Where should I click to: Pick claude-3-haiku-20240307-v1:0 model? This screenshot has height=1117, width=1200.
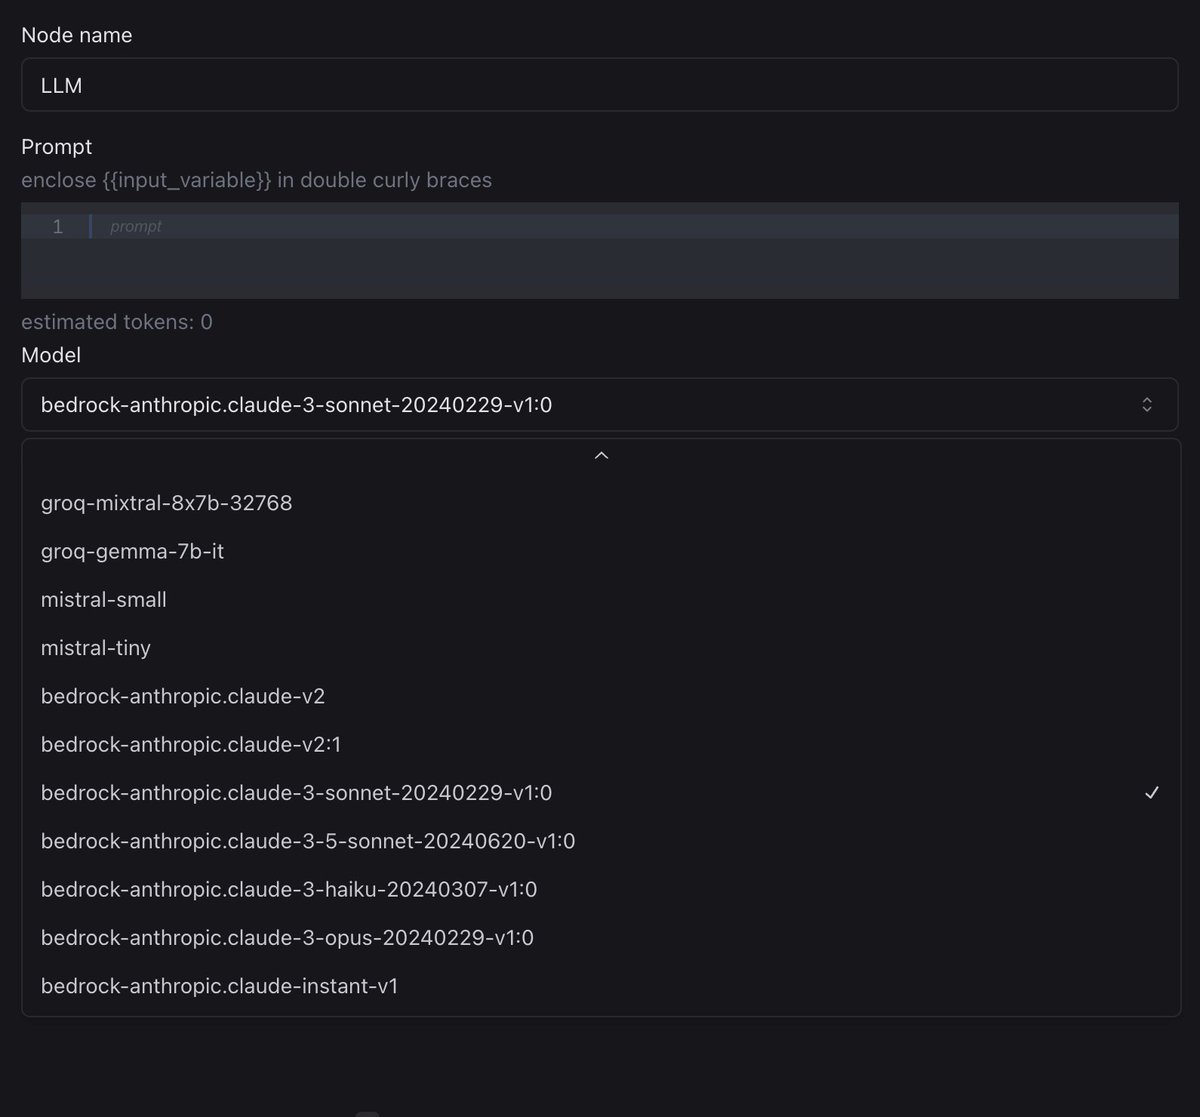[x=601, y=889]
